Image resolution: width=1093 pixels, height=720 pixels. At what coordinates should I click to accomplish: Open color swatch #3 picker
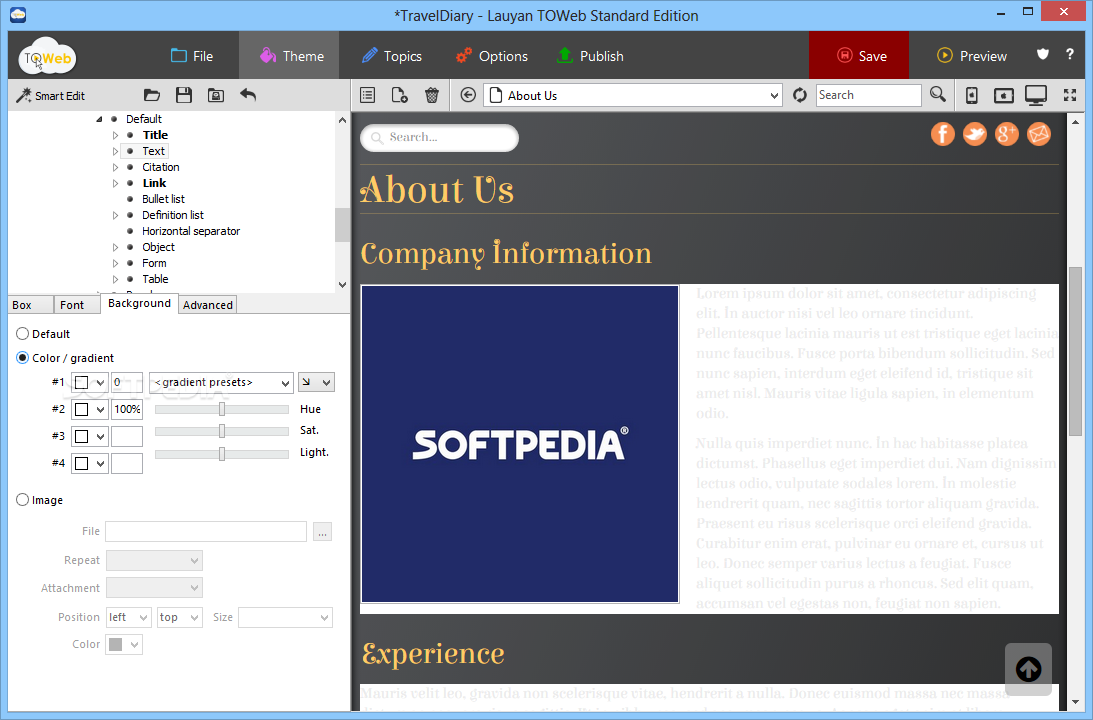click(x=89, y=436)
